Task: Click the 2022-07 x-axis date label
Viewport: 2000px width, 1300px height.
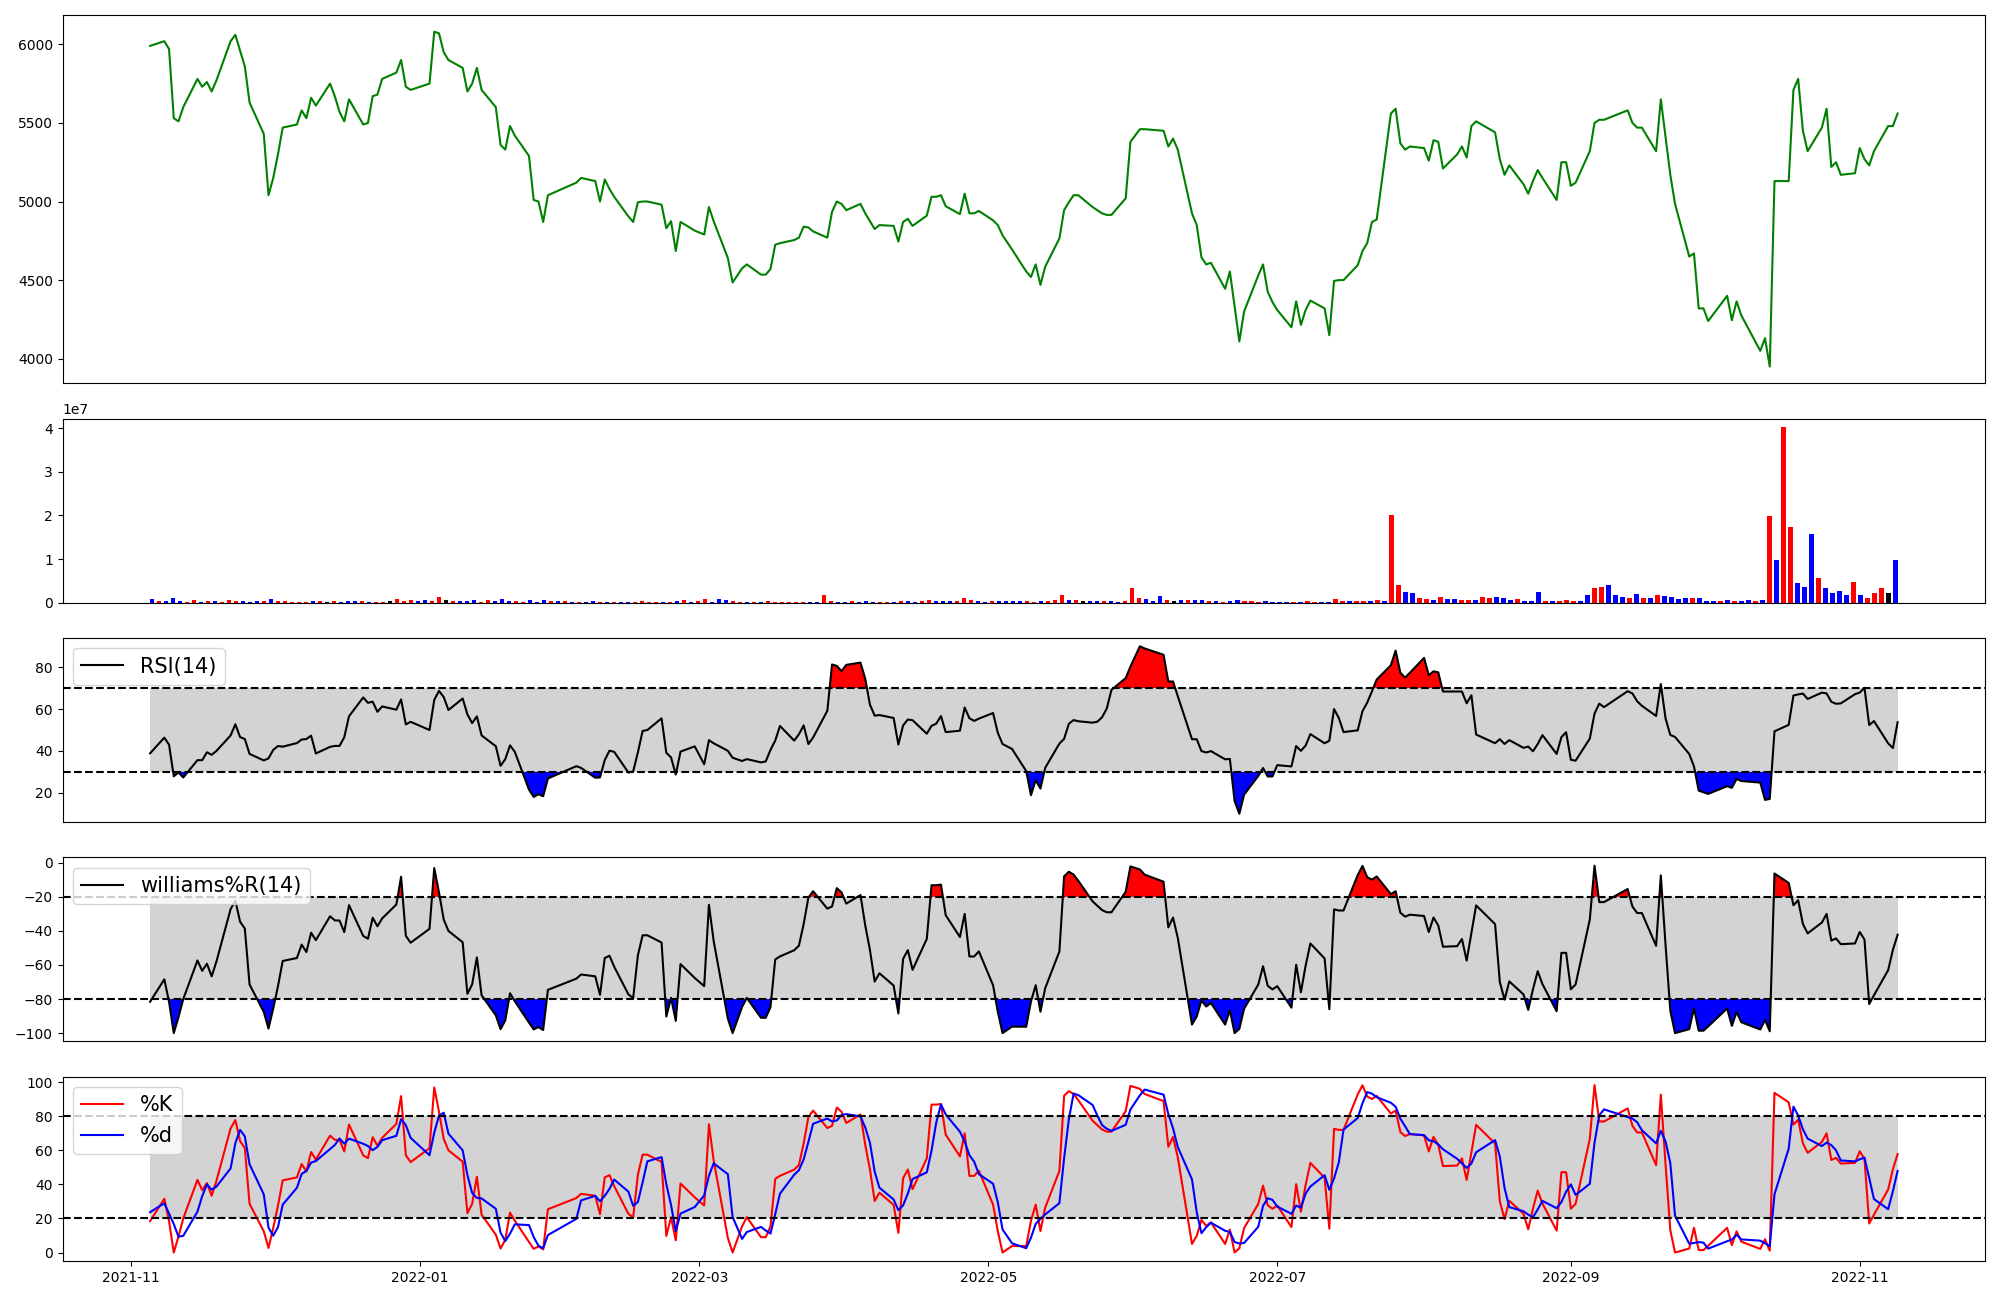Action: point(1278,1277)
